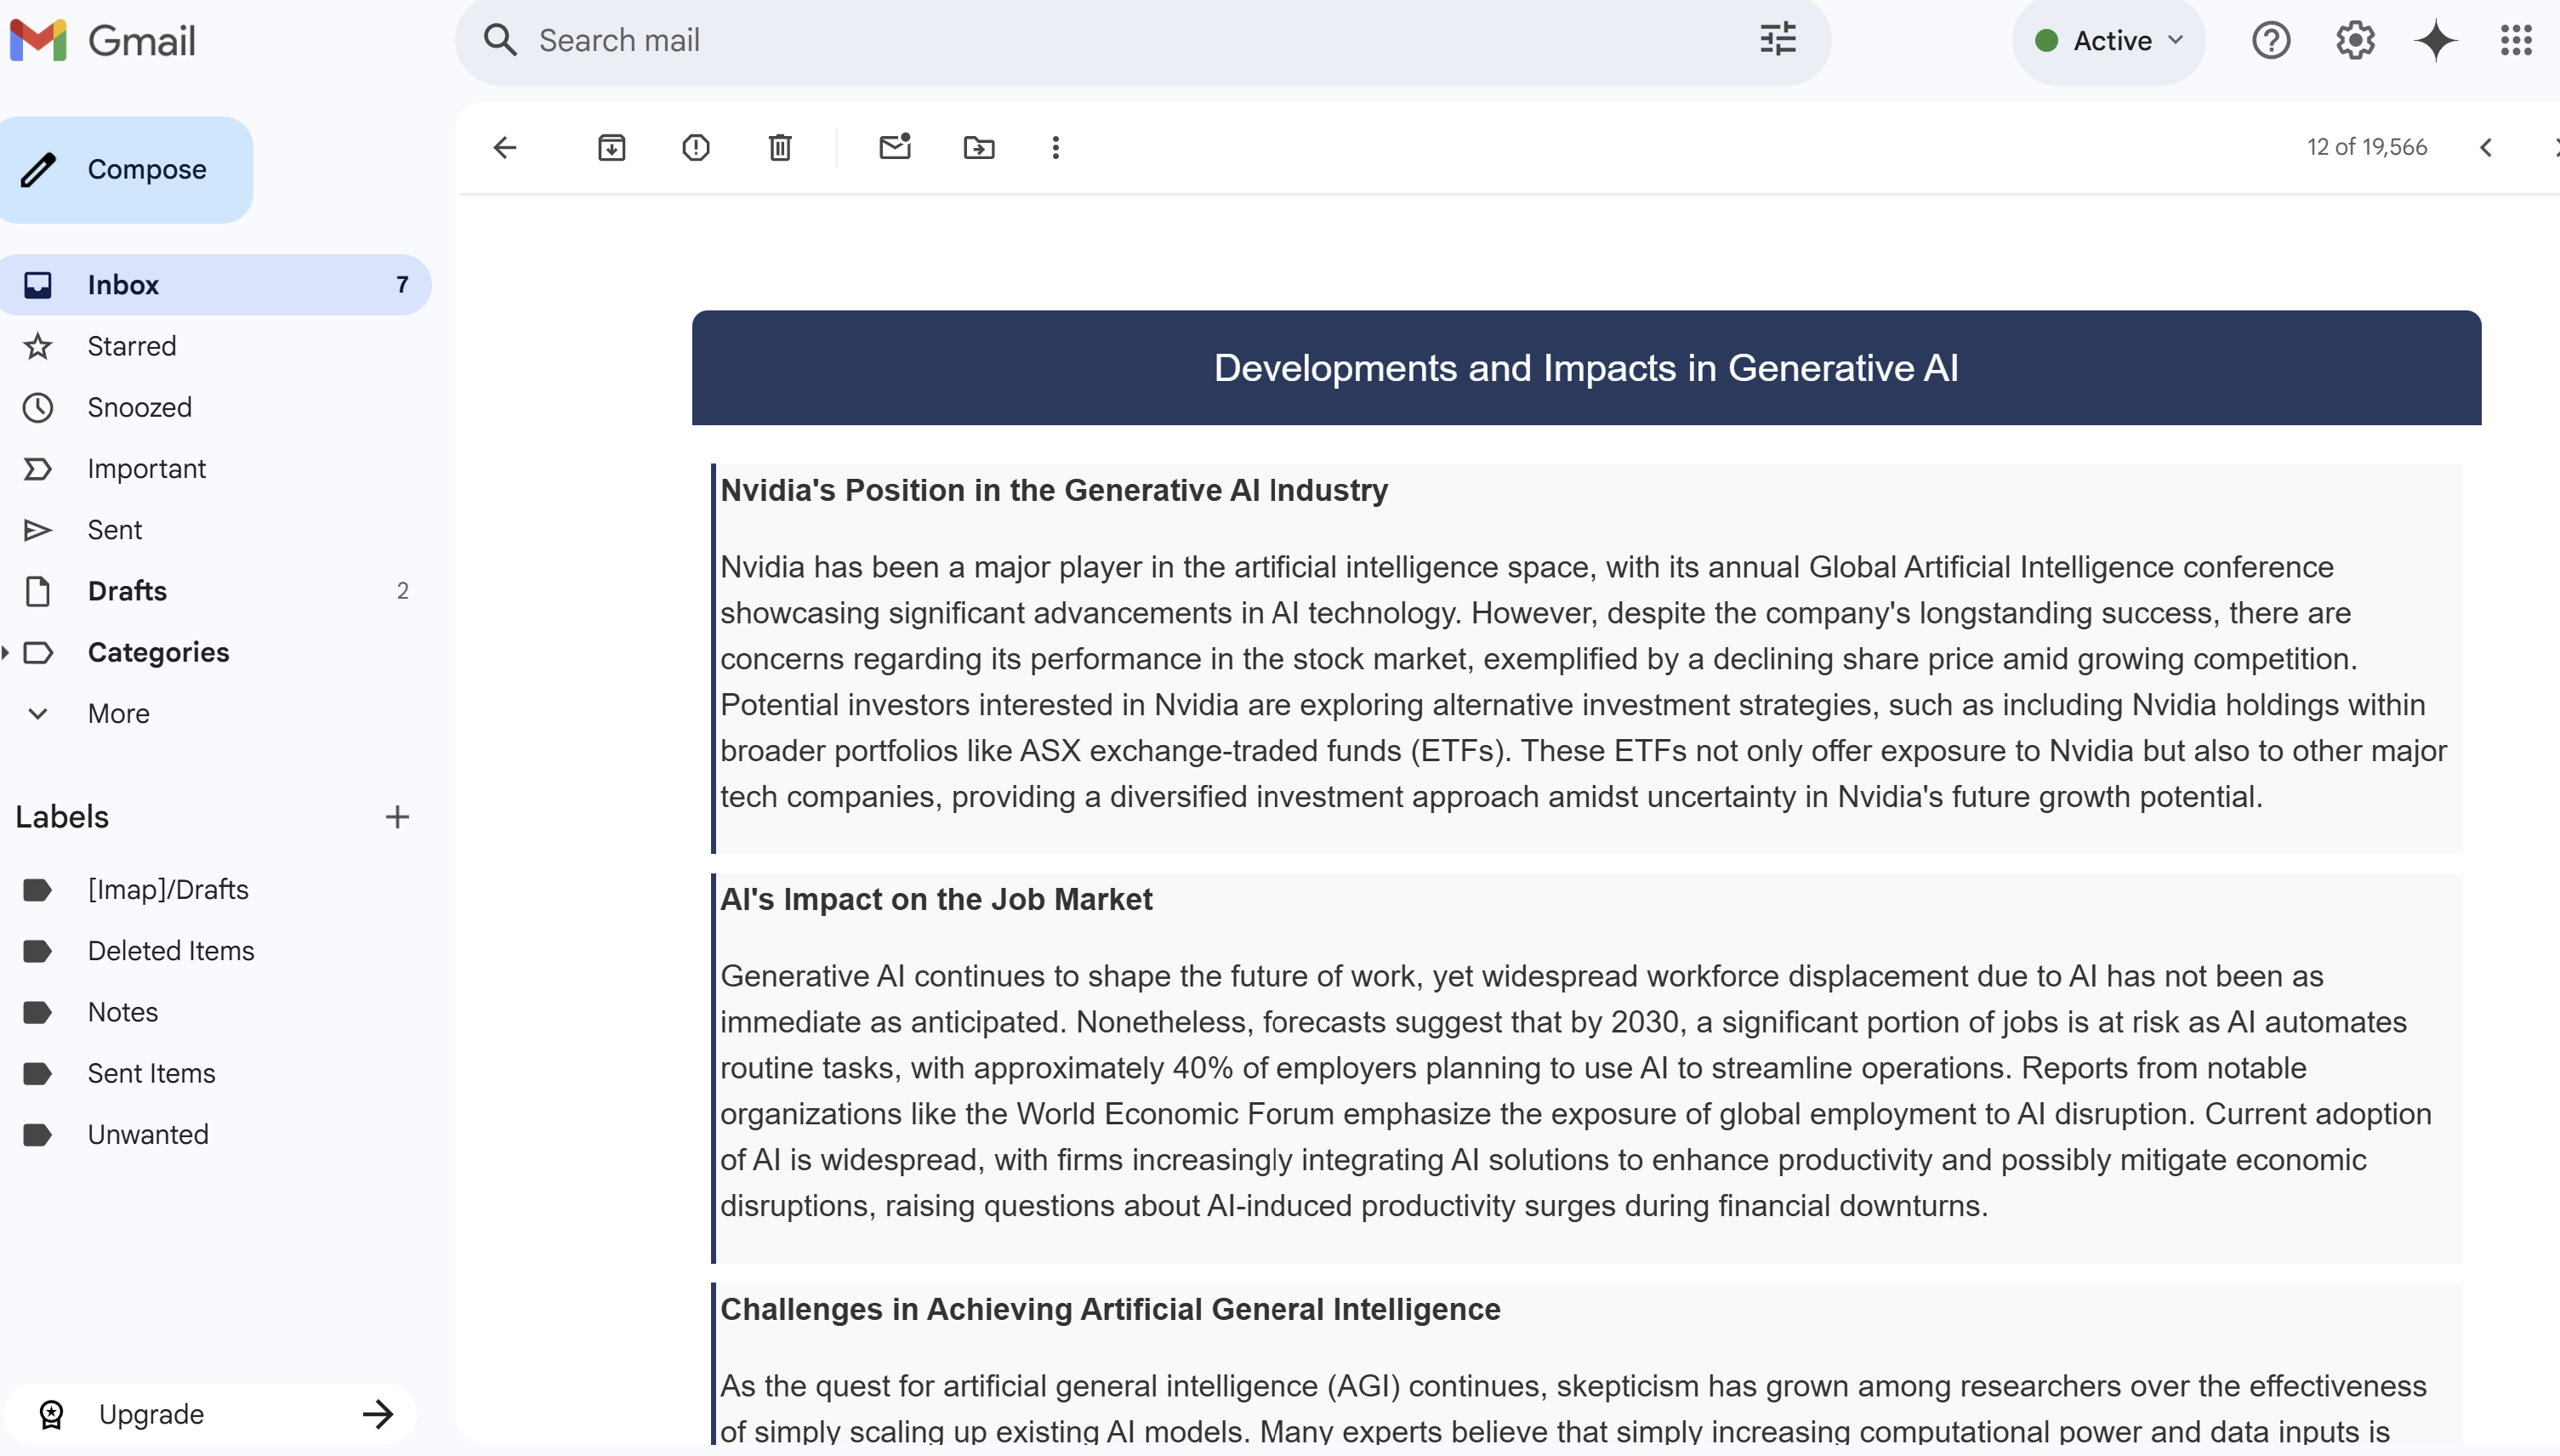Image resolution: width=2560 pixels, height=1456 pixels.
Task: Open the Drafts folder
Action: 127,591
